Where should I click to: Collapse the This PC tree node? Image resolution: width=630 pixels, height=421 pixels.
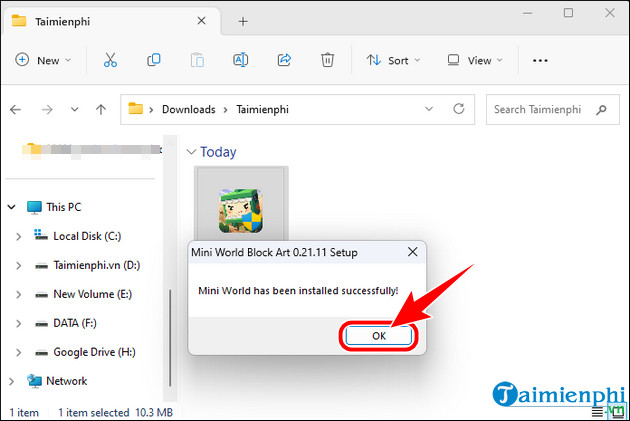point(12,207)
